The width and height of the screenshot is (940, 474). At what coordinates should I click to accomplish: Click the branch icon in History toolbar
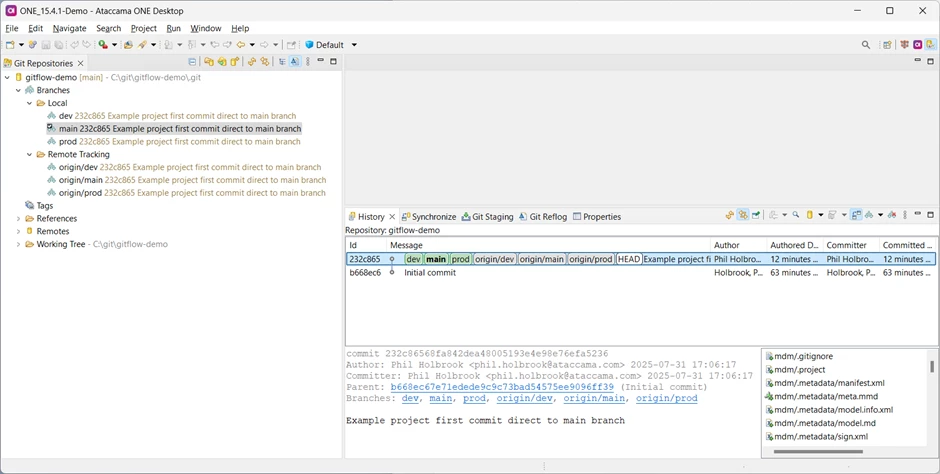point(869,215)
